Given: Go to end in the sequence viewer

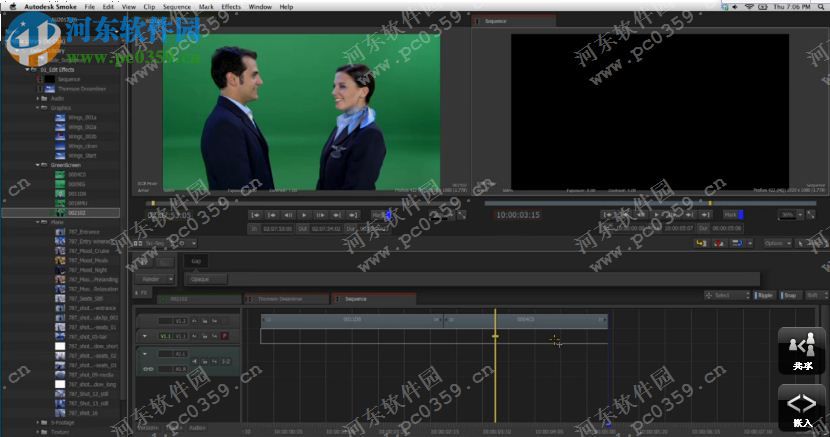Looking at the screenshot, I should 705,215.
